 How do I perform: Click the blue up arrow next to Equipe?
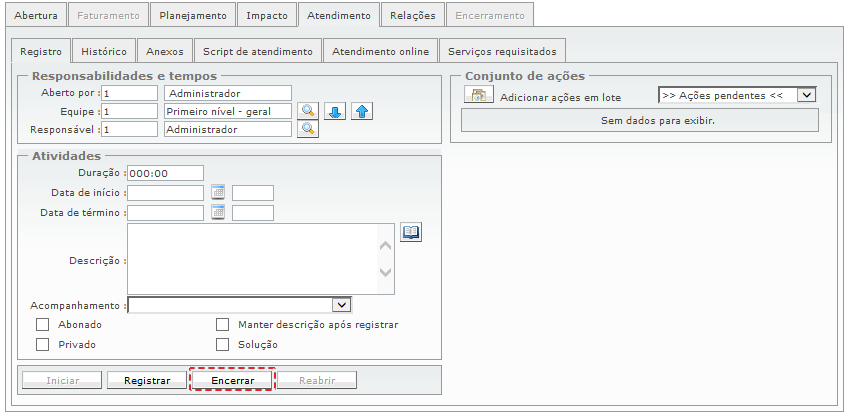click(362, 112)
